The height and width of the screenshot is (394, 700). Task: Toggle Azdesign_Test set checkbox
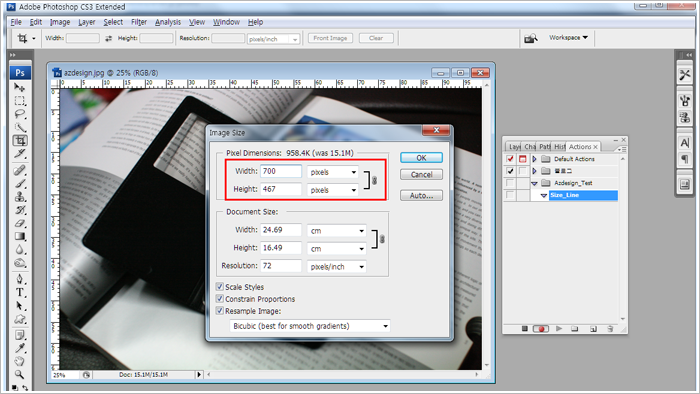pyautogui.click(x=510, y=183)
